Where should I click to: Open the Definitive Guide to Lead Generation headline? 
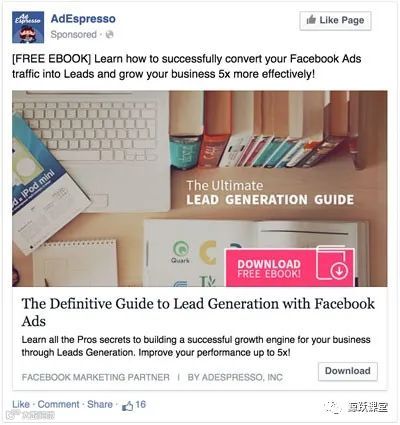(198, 312)
